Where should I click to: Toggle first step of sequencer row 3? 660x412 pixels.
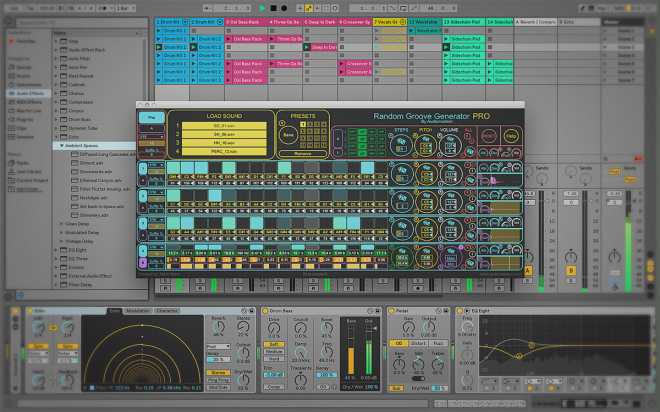tap(173, 223)
